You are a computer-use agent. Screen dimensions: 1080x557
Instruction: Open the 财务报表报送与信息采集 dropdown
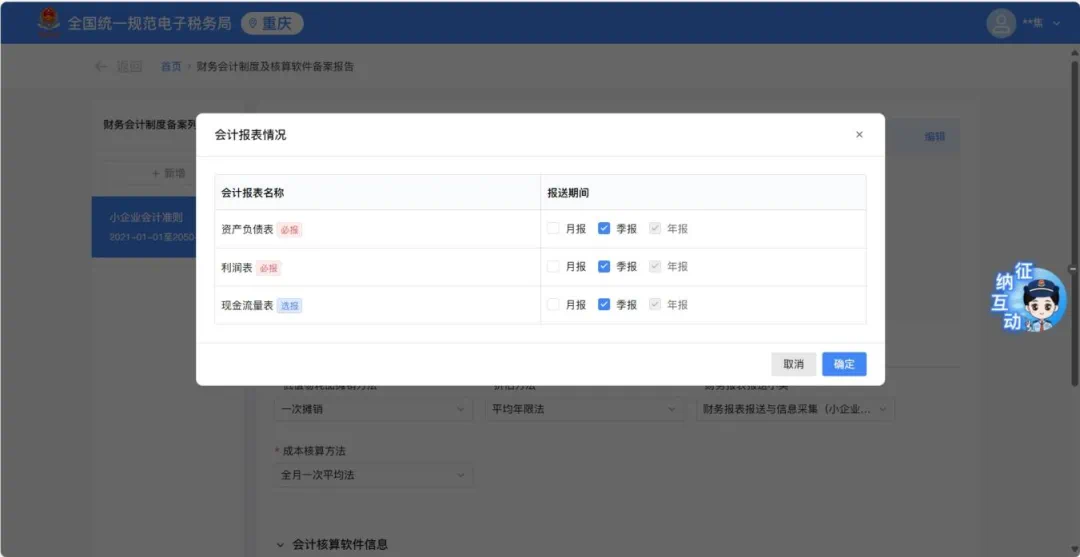[x=795, y=409]
